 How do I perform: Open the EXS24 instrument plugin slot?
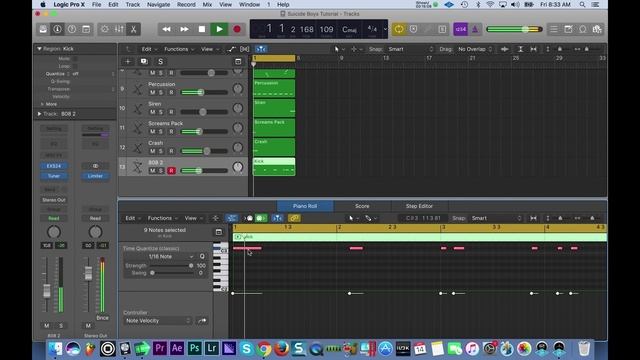(54, 166)
